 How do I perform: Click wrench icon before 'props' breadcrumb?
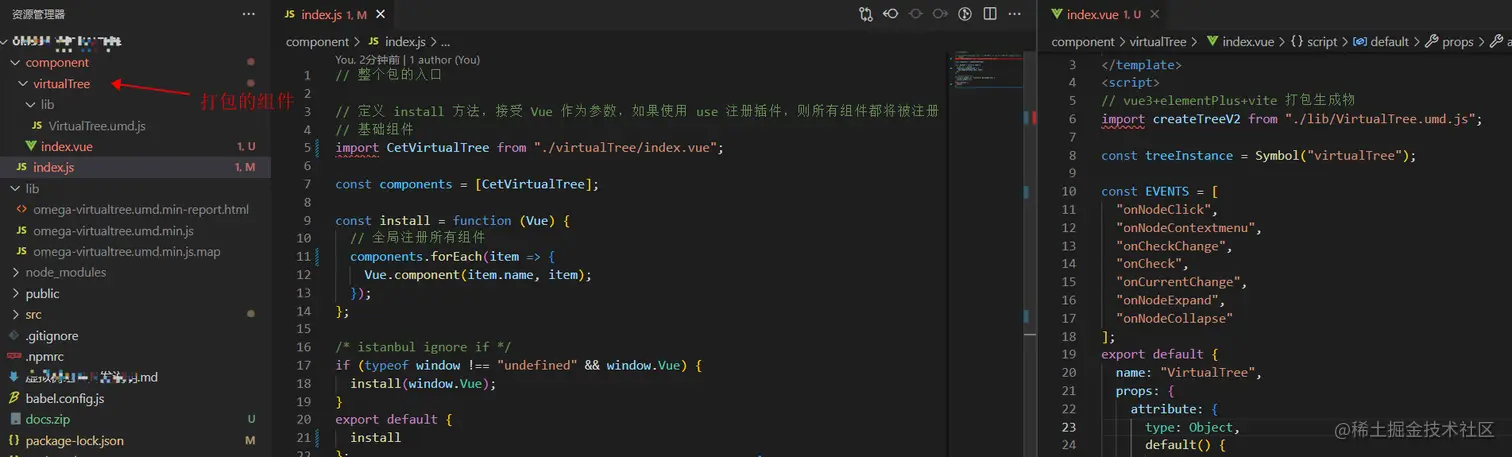[1431, 42]
